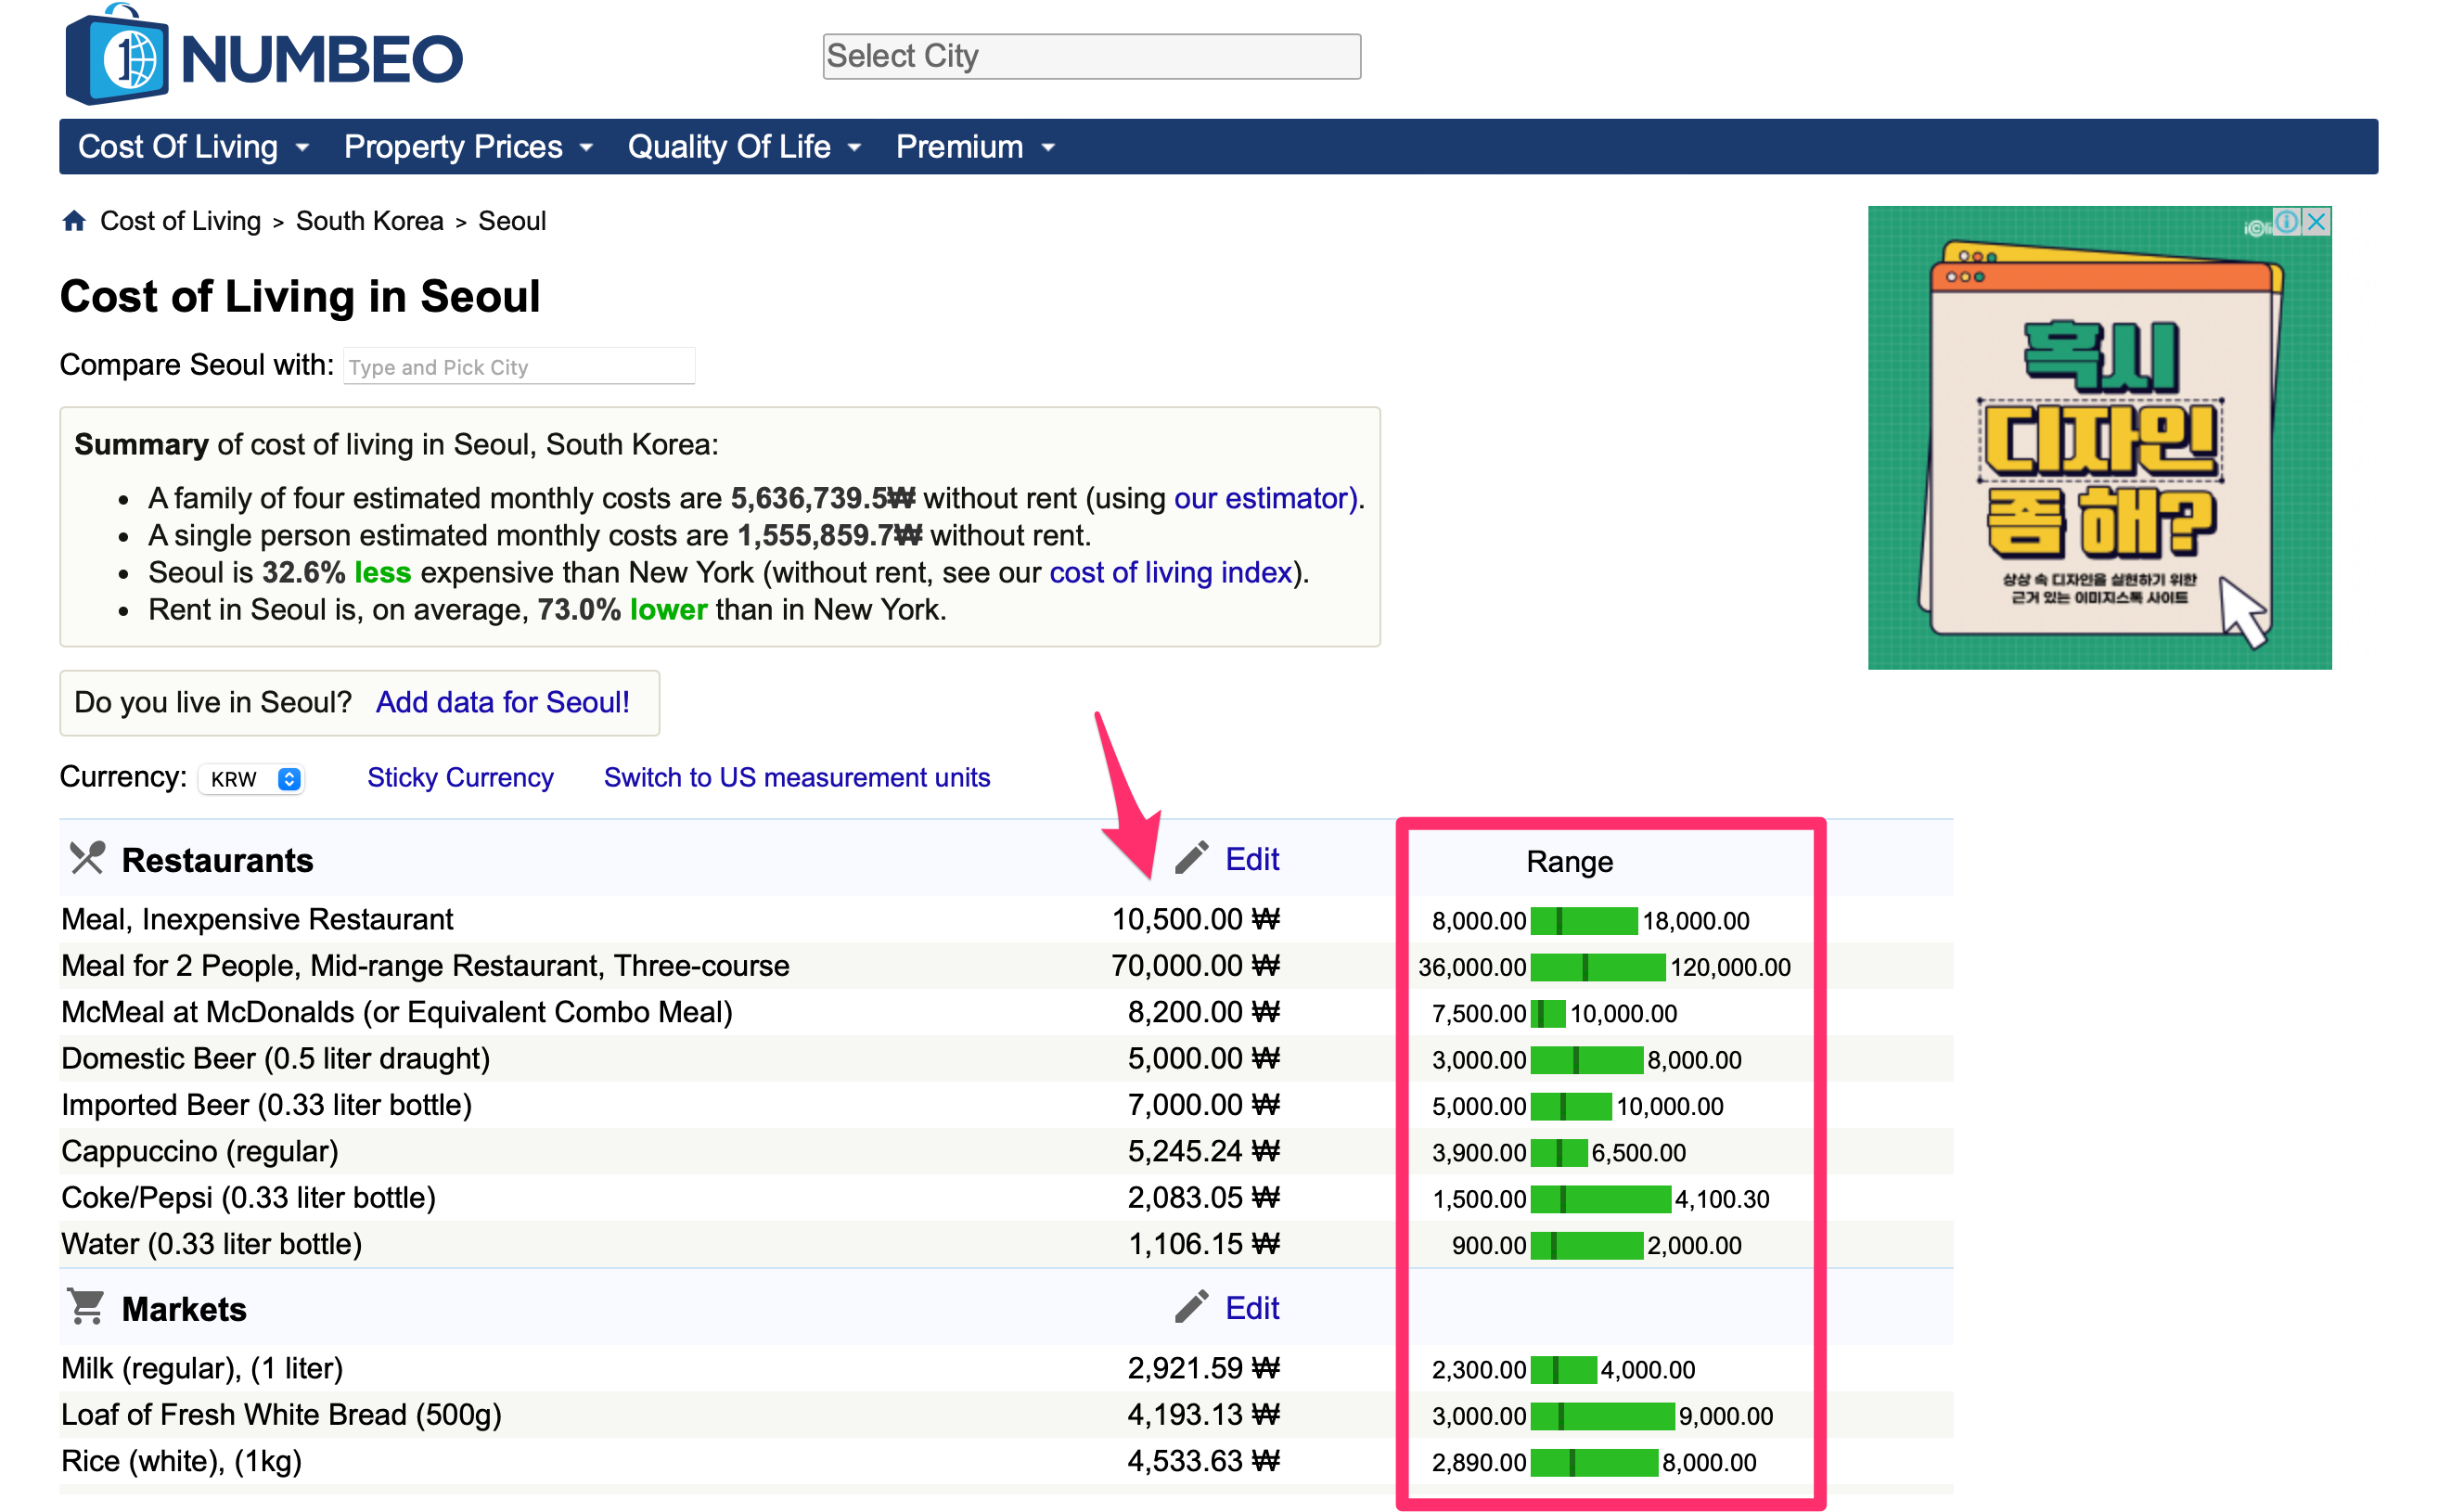Click the pencil icon beside Restaurants Edit
2438x1512 pixels.
[1190, 858]
